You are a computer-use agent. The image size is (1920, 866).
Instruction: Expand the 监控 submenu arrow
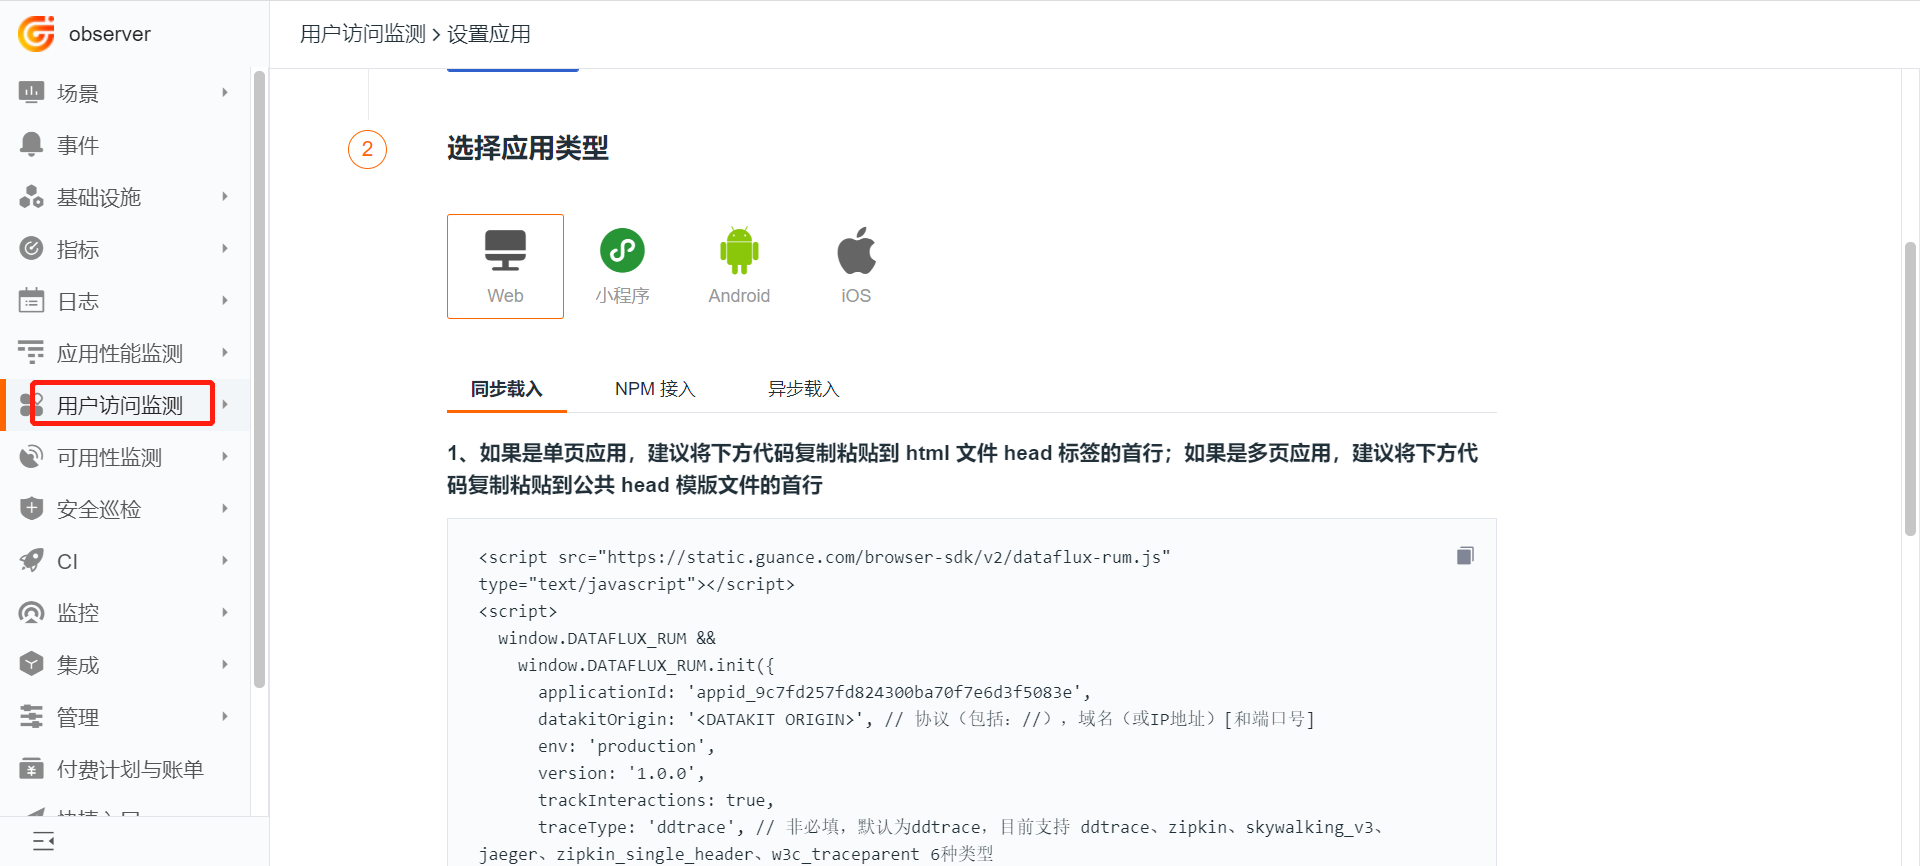[x=225, y=613]
